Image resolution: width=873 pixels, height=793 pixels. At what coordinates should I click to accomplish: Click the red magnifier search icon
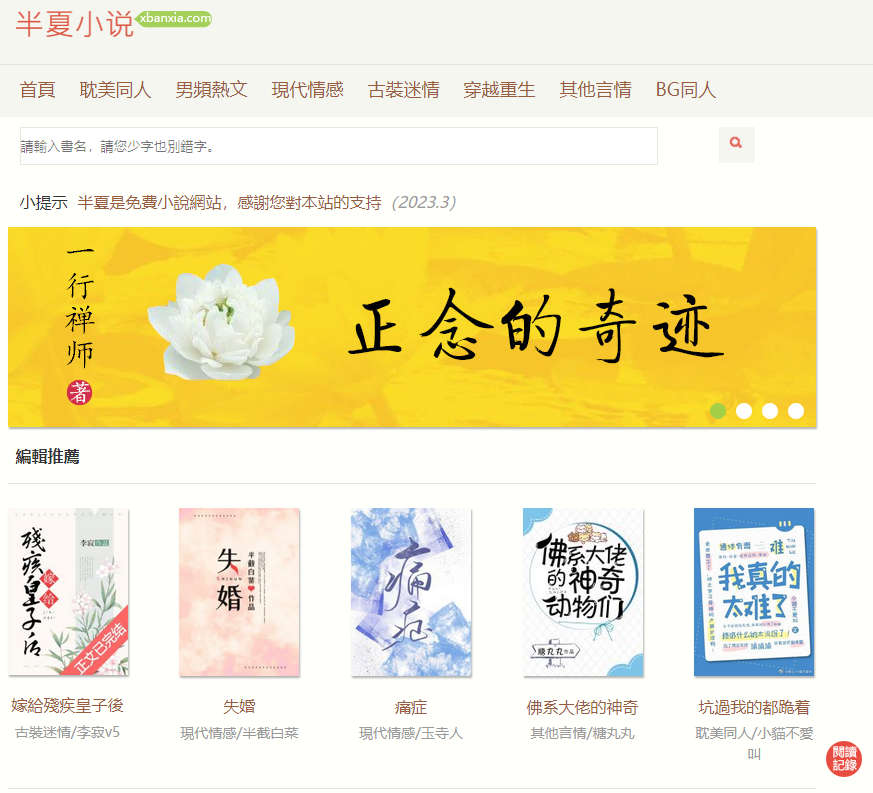click(736, 144)
